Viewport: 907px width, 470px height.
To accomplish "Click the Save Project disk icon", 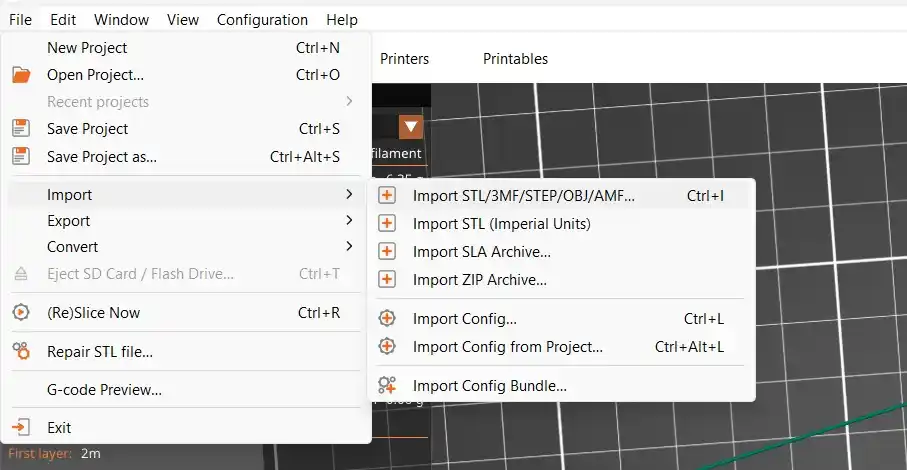I will 21,129.
